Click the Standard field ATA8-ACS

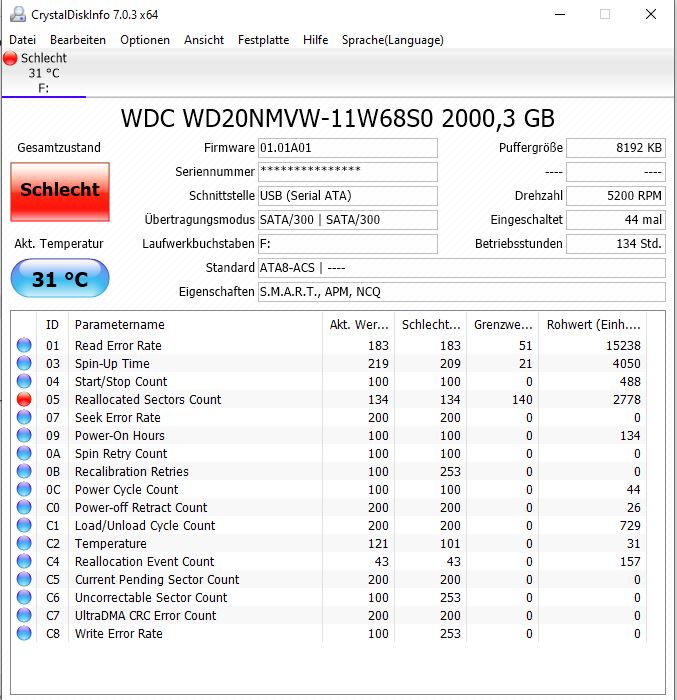[462, 268]
